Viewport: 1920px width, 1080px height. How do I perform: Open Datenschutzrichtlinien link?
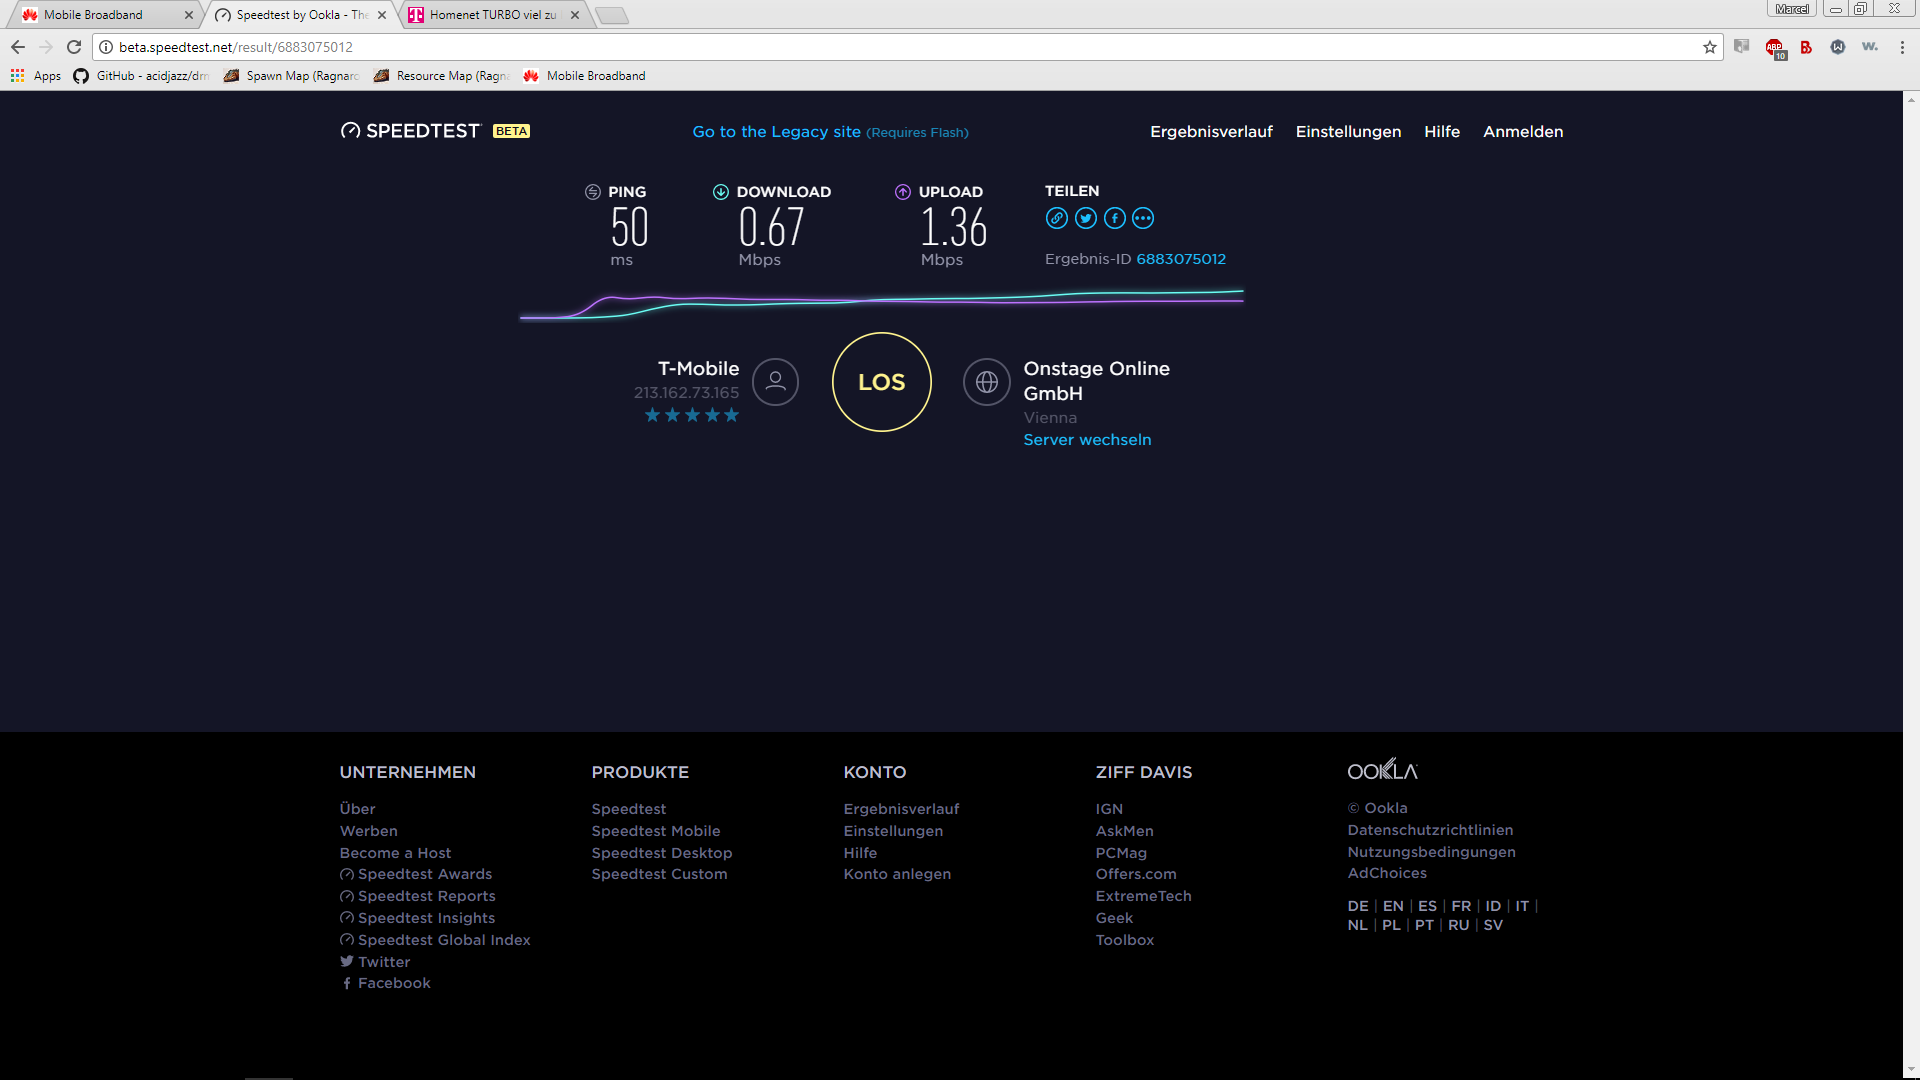coord(1430,830)
